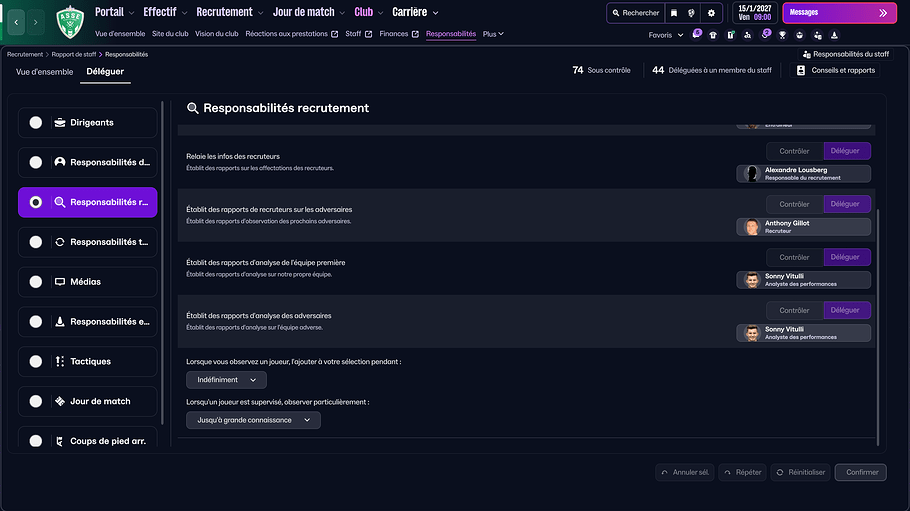Open the Recrutement main menu
910x511 pixels.
229,13
